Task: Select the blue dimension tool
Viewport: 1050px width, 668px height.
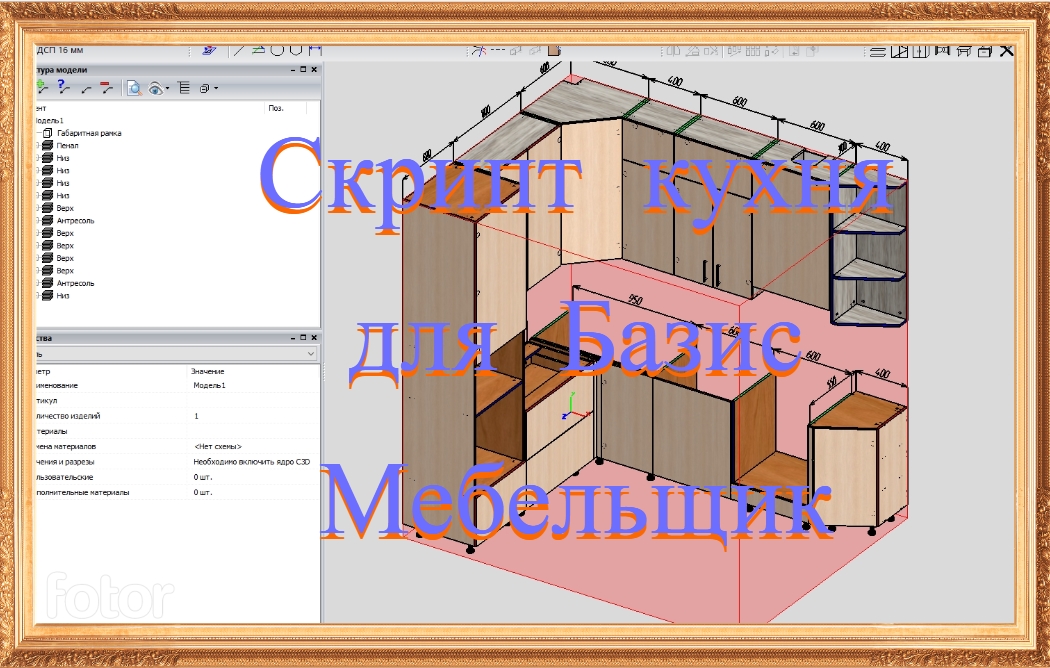Action: click(x=315, y=50)
